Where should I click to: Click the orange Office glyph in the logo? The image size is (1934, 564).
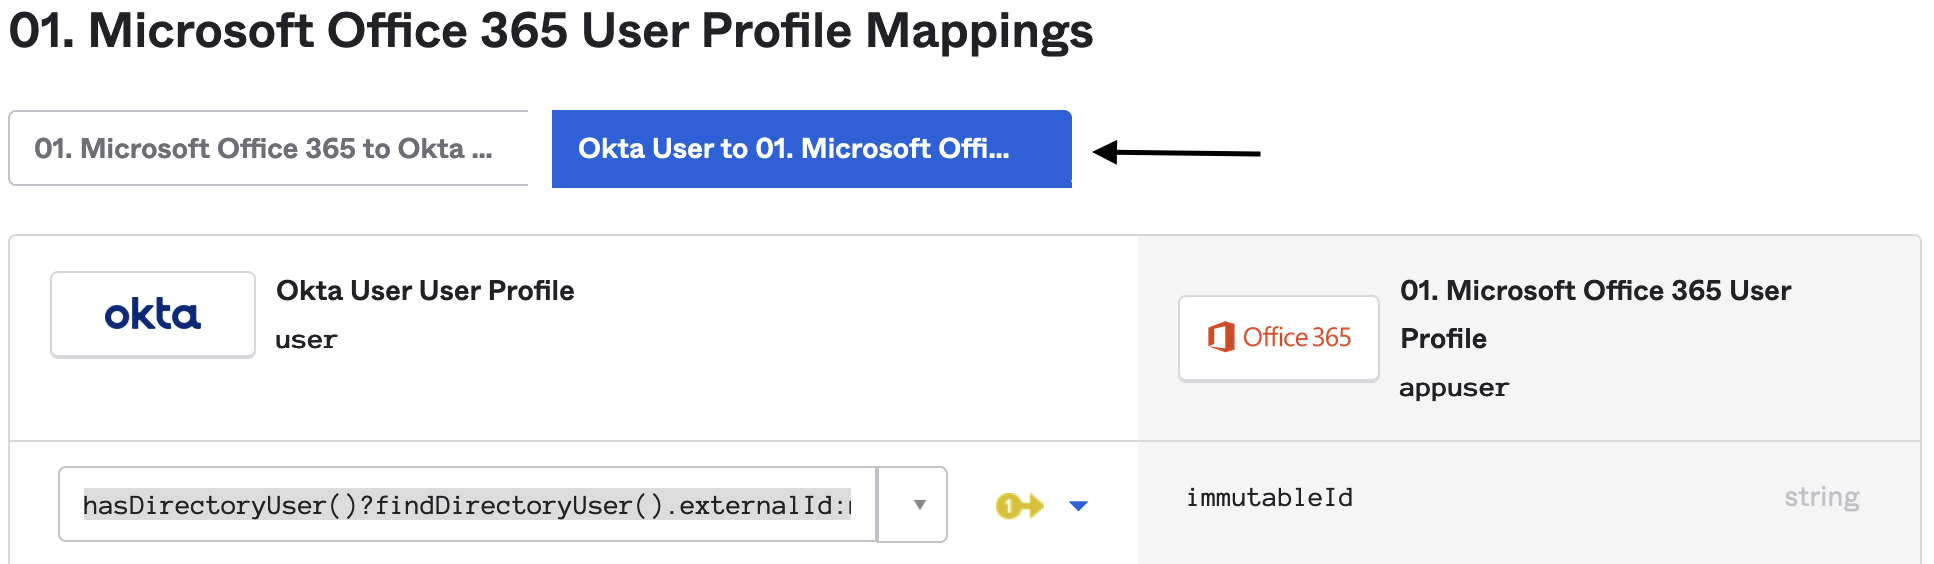[1220, 337]
